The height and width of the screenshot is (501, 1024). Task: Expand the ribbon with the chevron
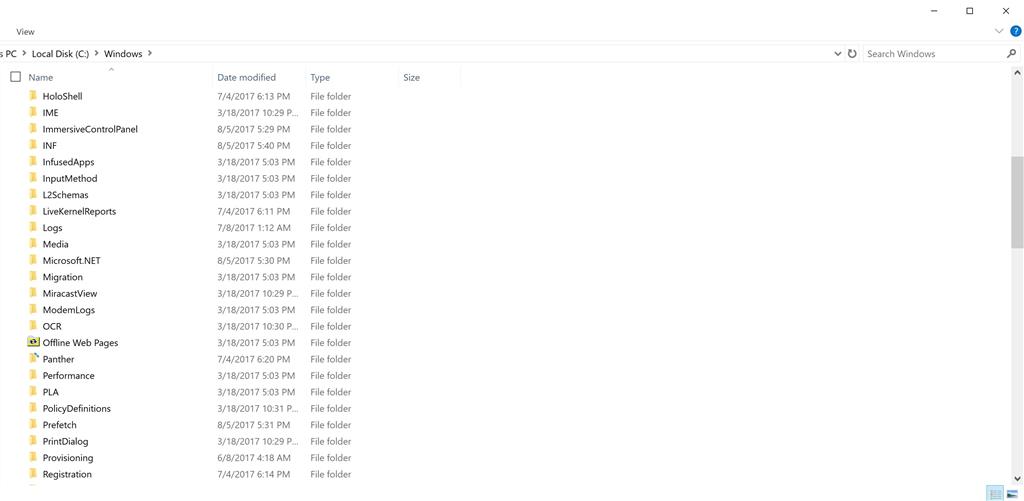click(x=999, y=31)
